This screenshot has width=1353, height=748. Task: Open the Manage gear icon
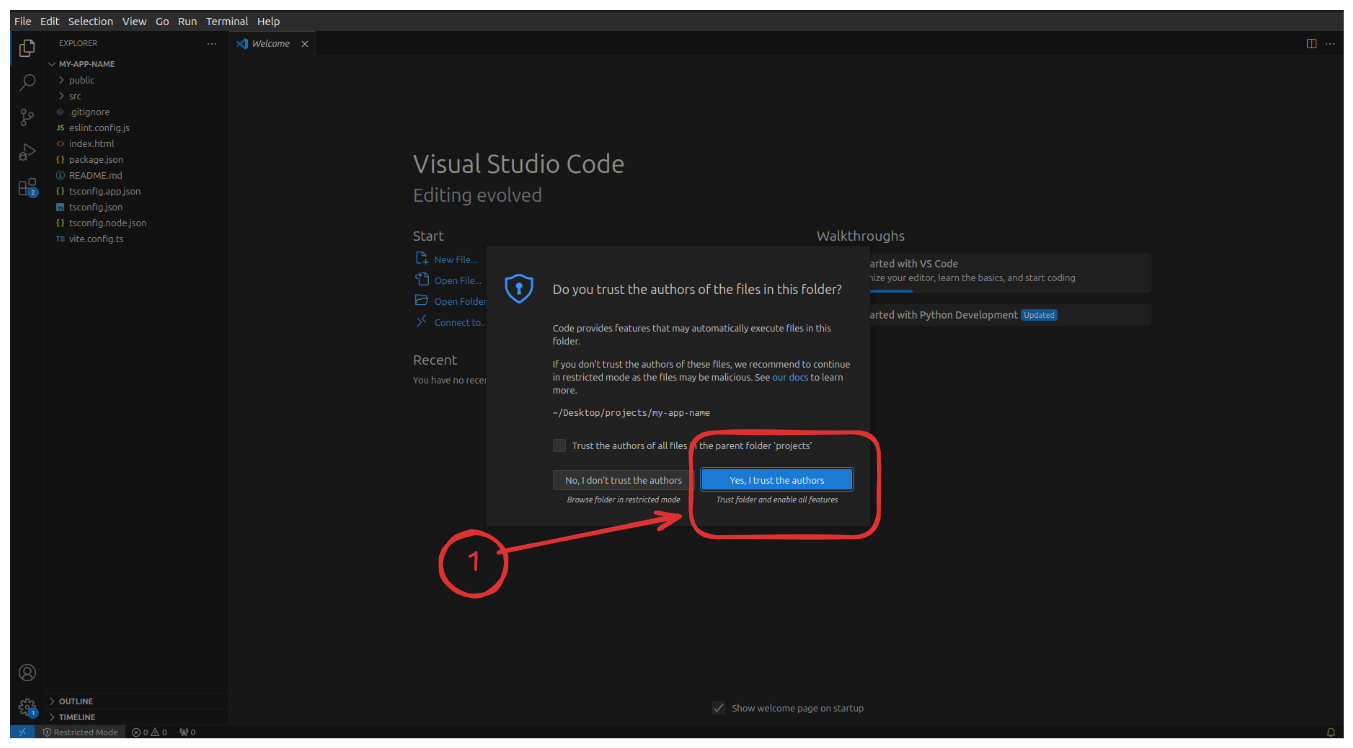(26, 707)
